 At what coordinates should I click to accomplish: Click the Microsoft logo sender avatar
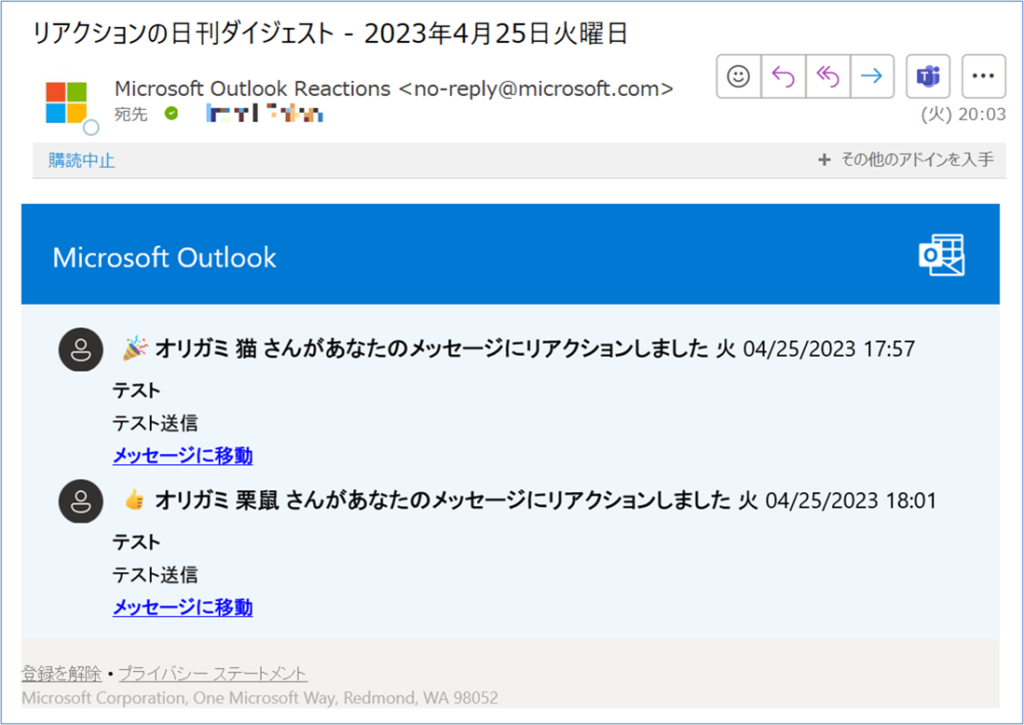[66, 102]
